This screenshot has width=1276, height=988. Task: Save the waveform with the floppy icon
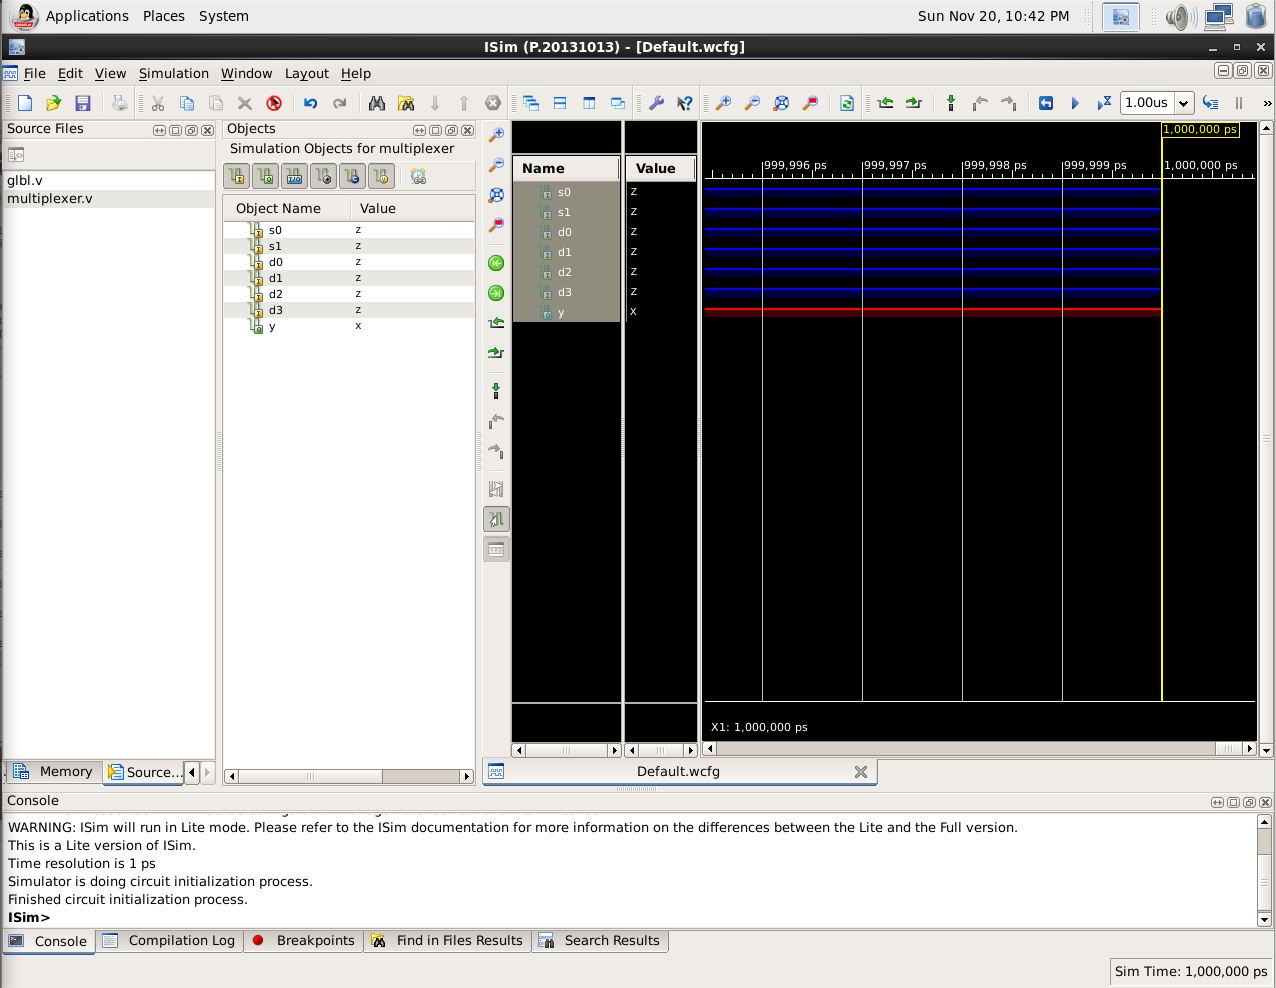tap(83, 103)
